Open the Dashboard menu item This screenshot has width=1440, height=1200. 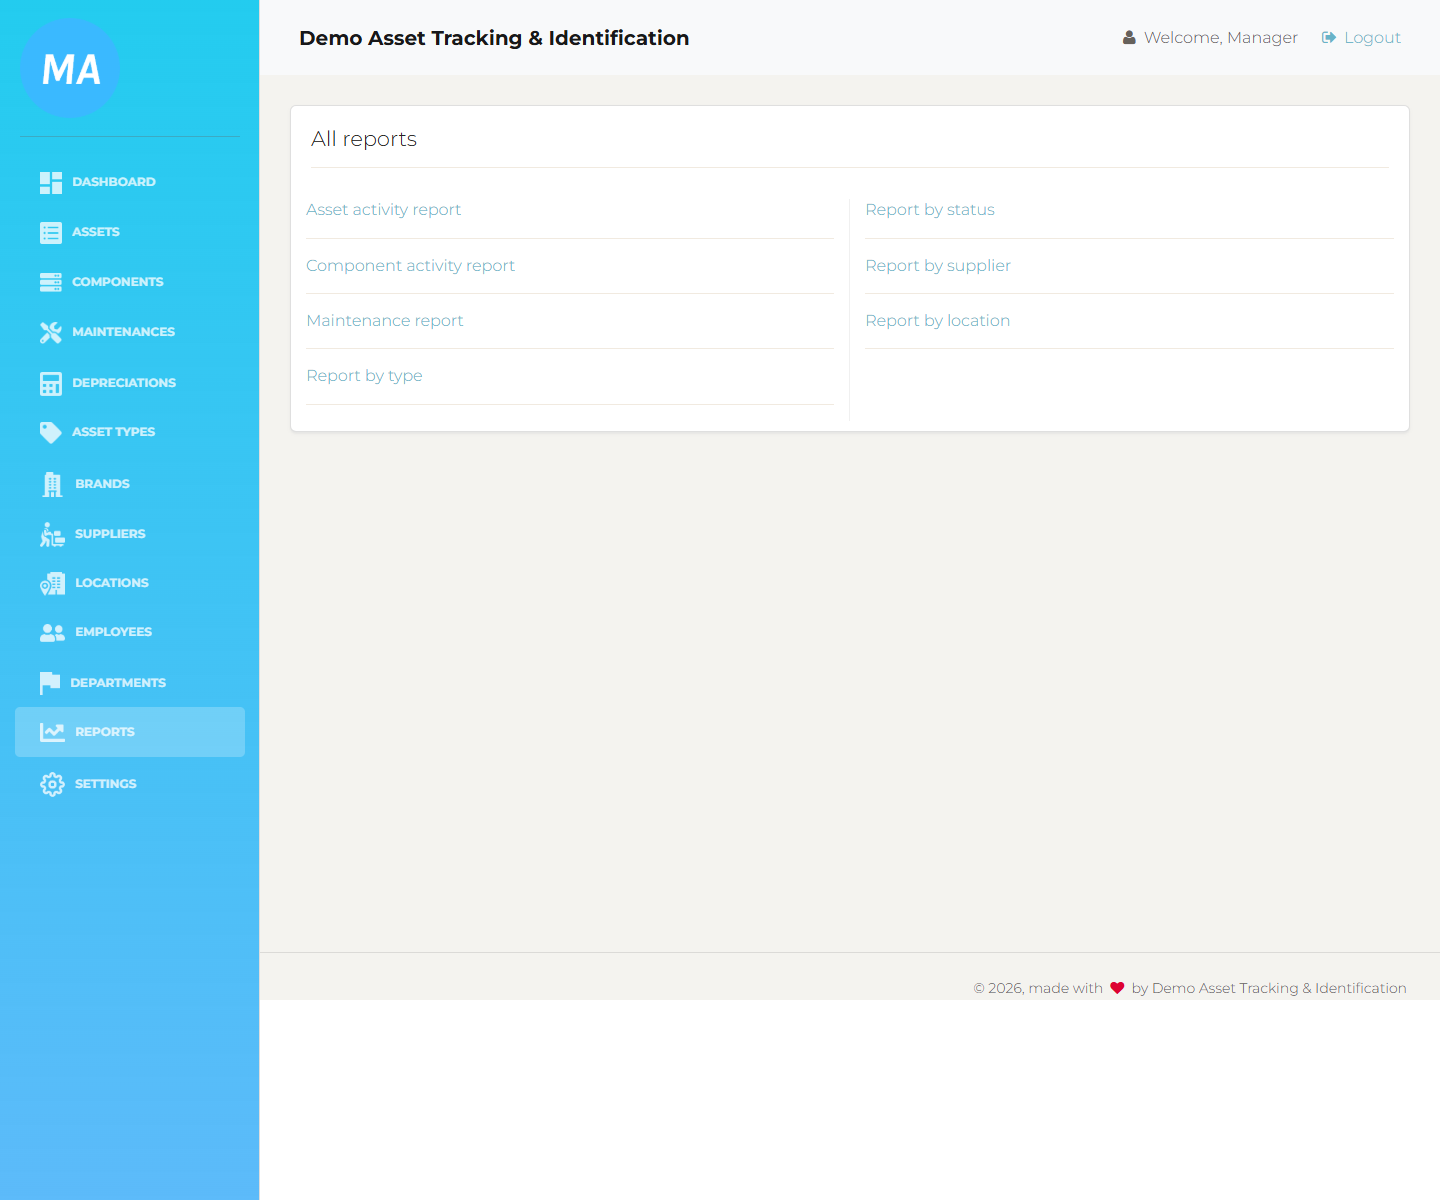(x=114, y=182)
